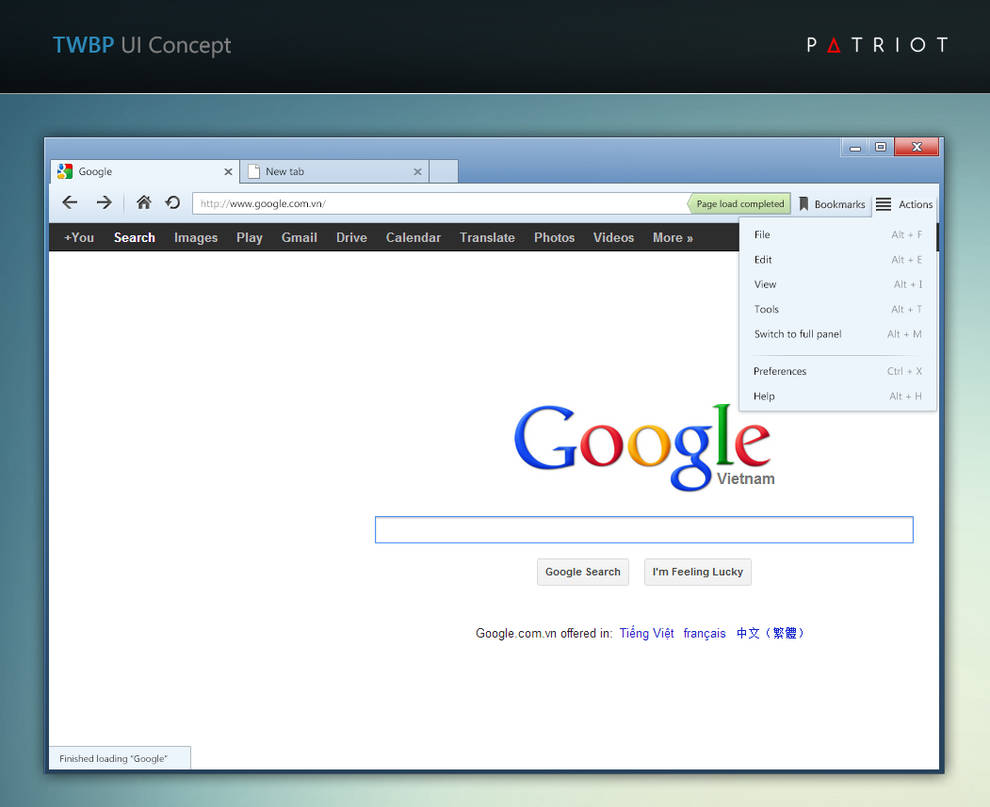Open the home page icon
990x807 pixels.
pos(144,203)
